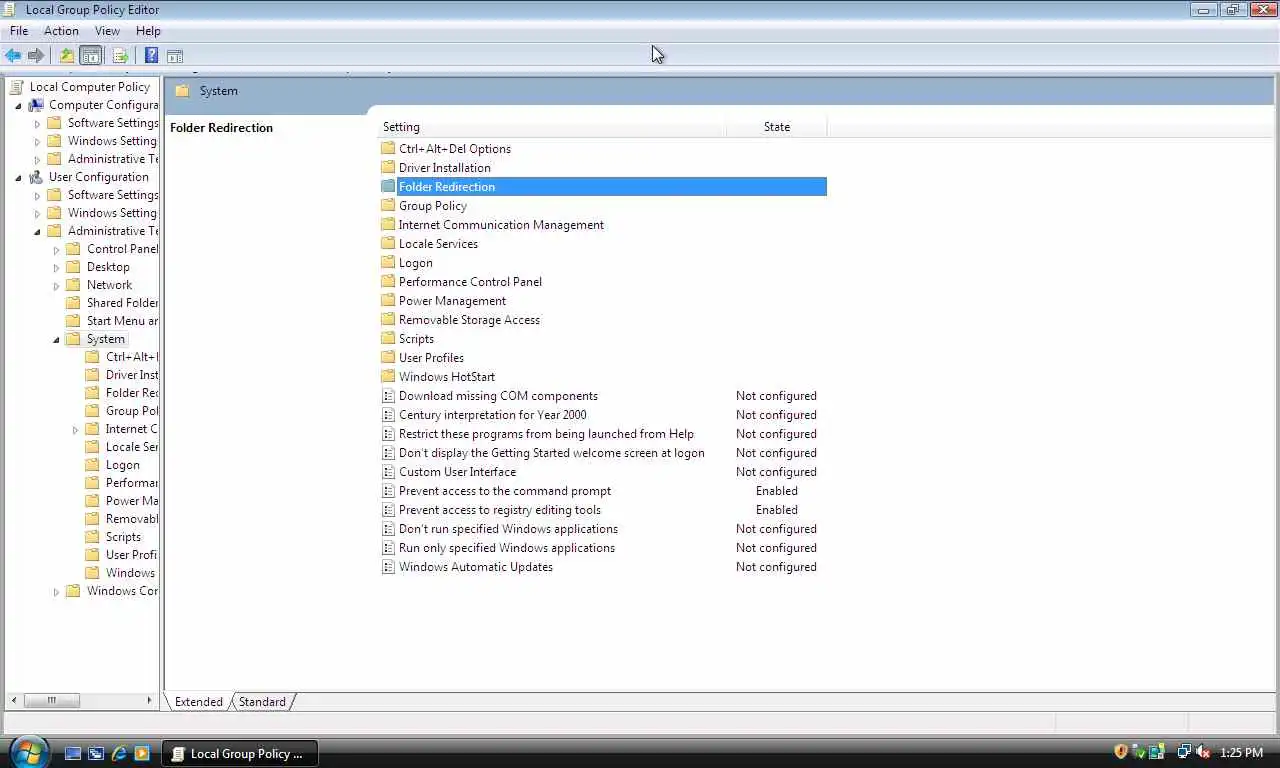
Task: Expand the Windows Components tree node
Action: 57,591
